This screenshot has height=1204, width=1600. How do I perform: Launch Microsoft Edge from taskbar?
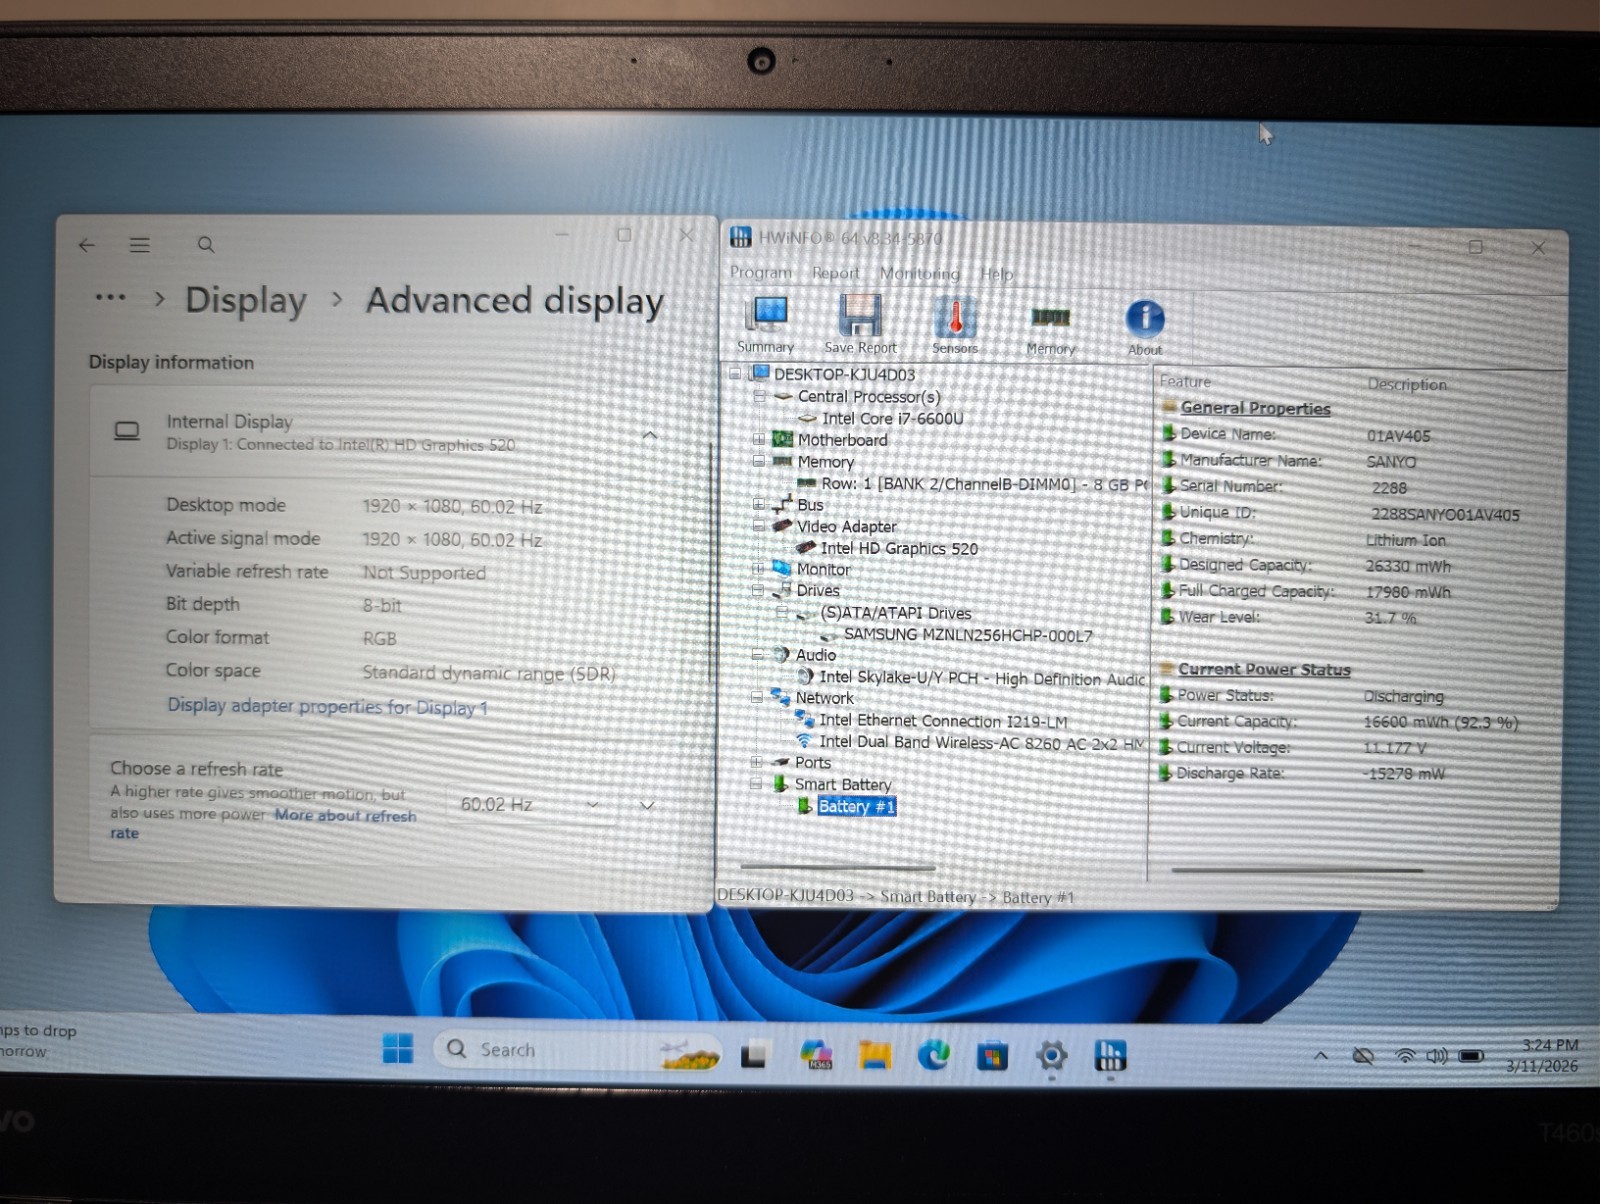[934, 1055]
